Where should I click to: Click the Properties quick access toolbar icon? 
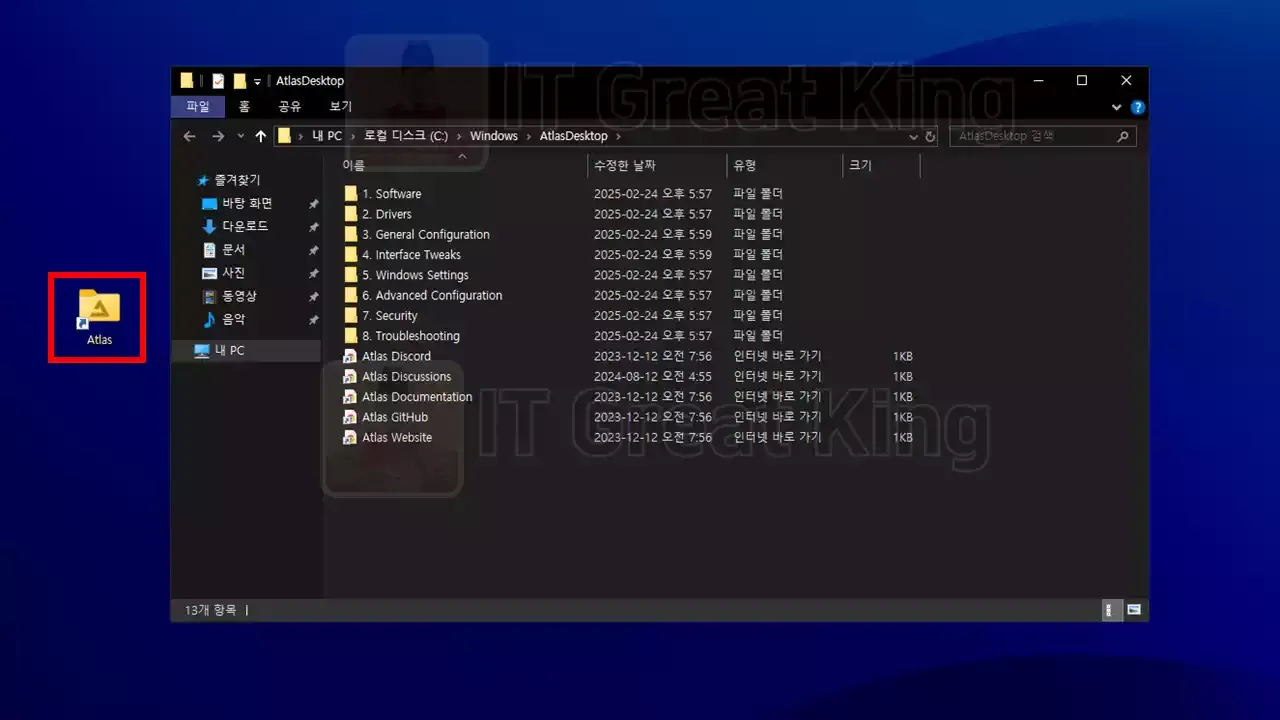click(x=218, y=81)
